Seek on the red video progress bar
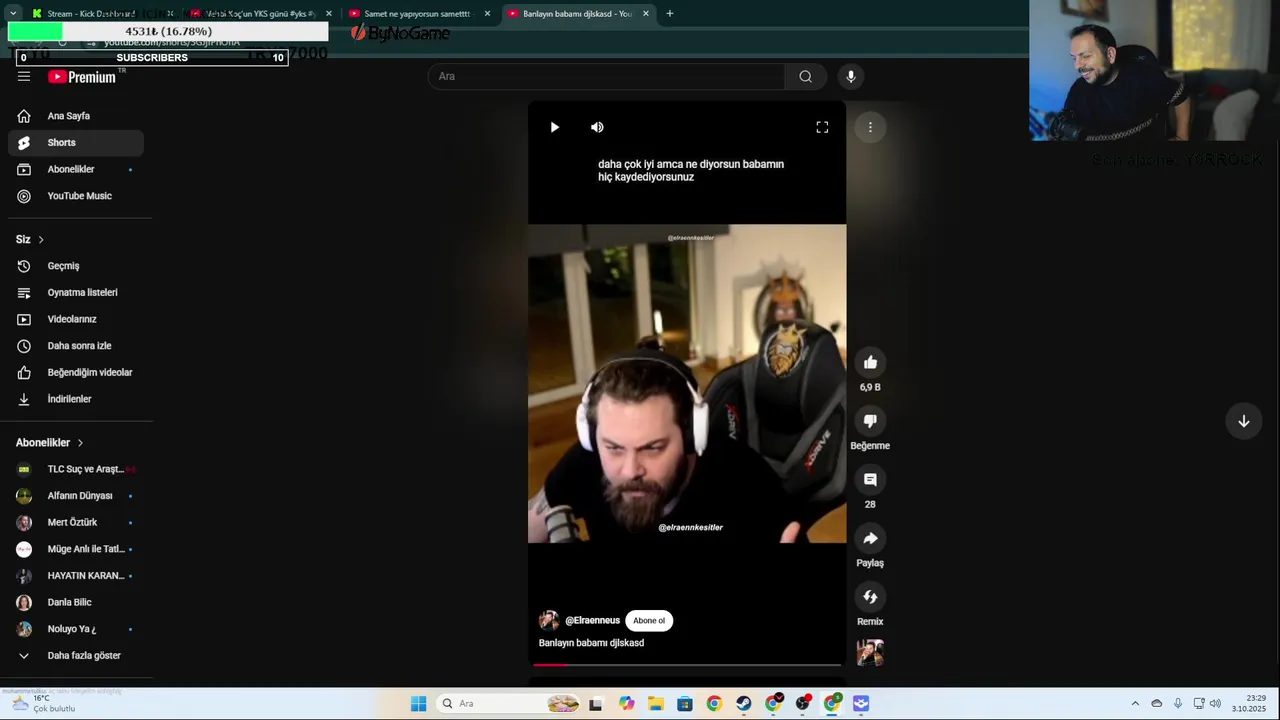This screenshot has width=1280, height=720. point(687,664)
